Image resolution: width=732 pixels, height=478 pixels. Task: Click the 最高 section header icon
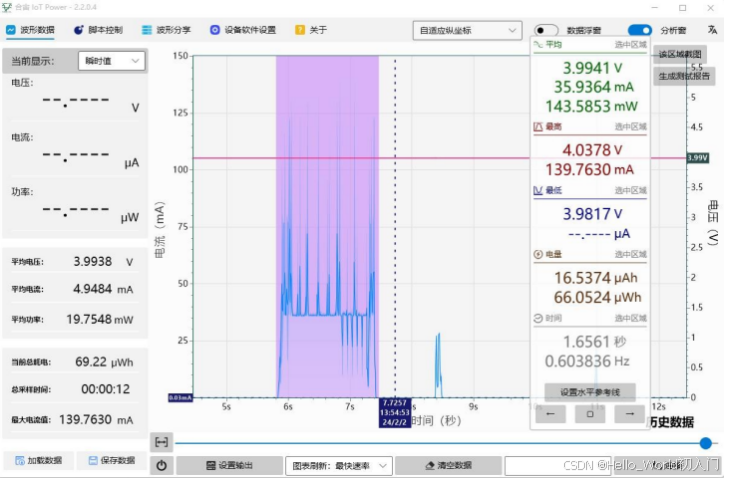click(538, 127)
